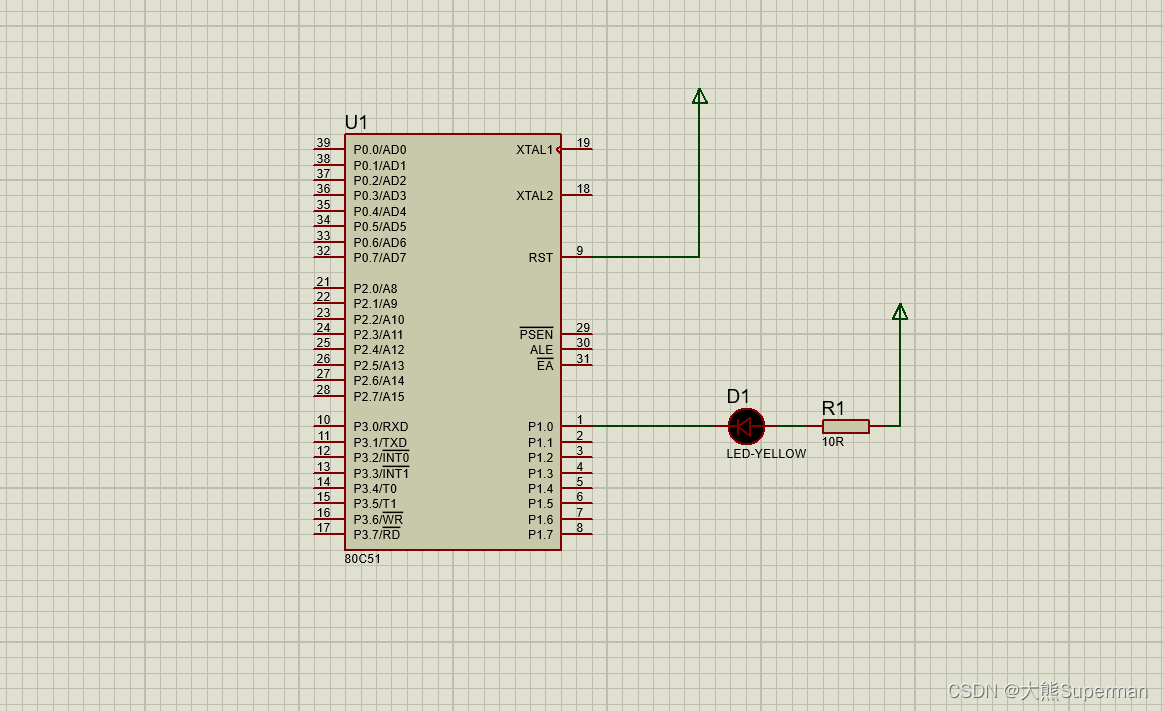Click pin number 18 at XTAL2
The image size is (1163, 711).
(x=584, y=189)
